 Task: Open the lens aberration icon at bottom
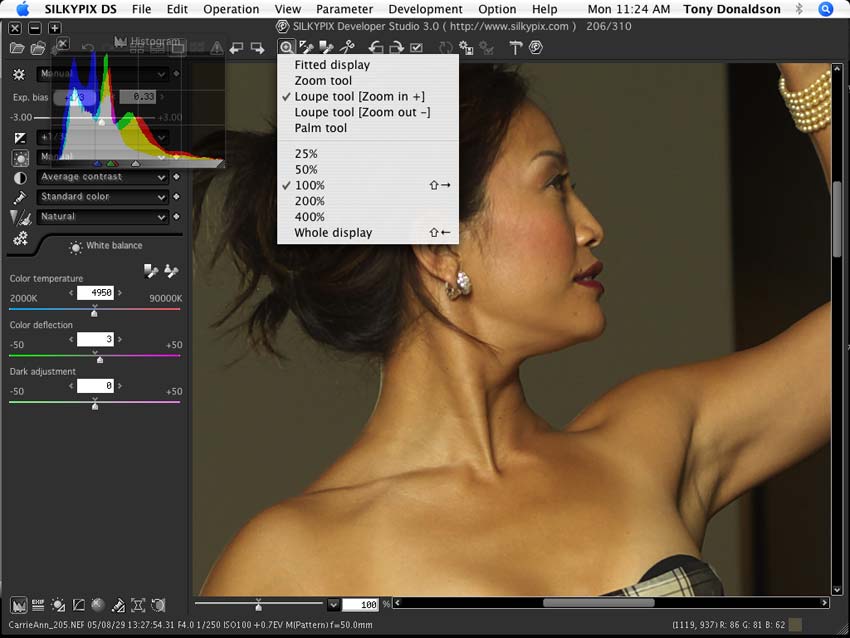pyautogui.click(x=118, y=605)
